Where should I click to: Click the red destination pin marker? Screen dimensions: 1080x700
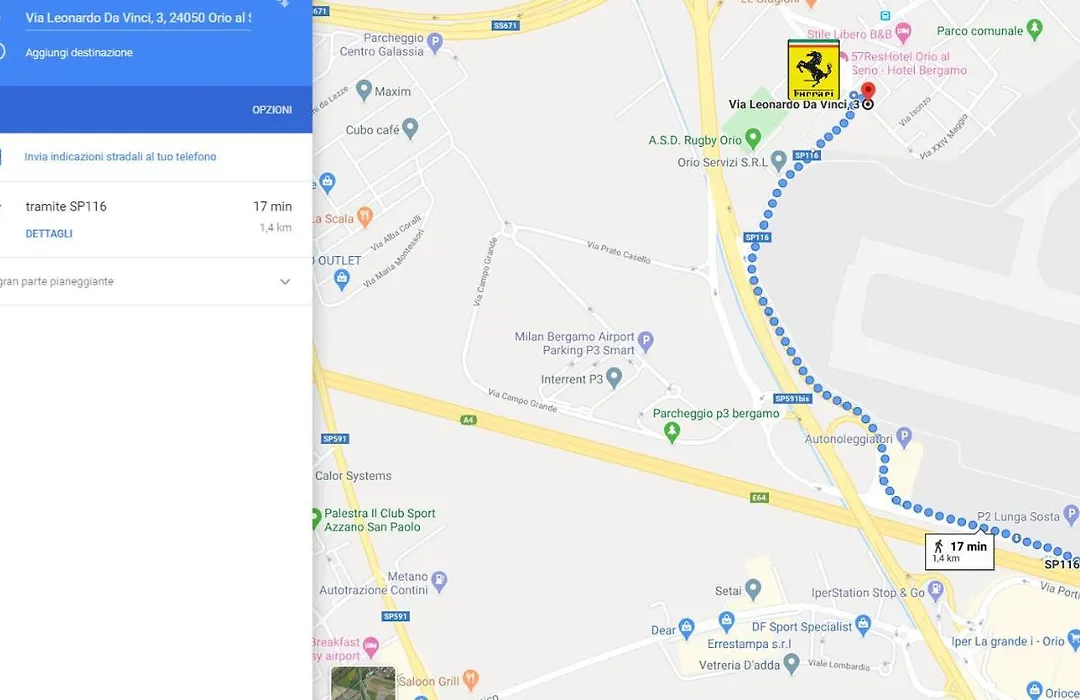coord(868,91)
